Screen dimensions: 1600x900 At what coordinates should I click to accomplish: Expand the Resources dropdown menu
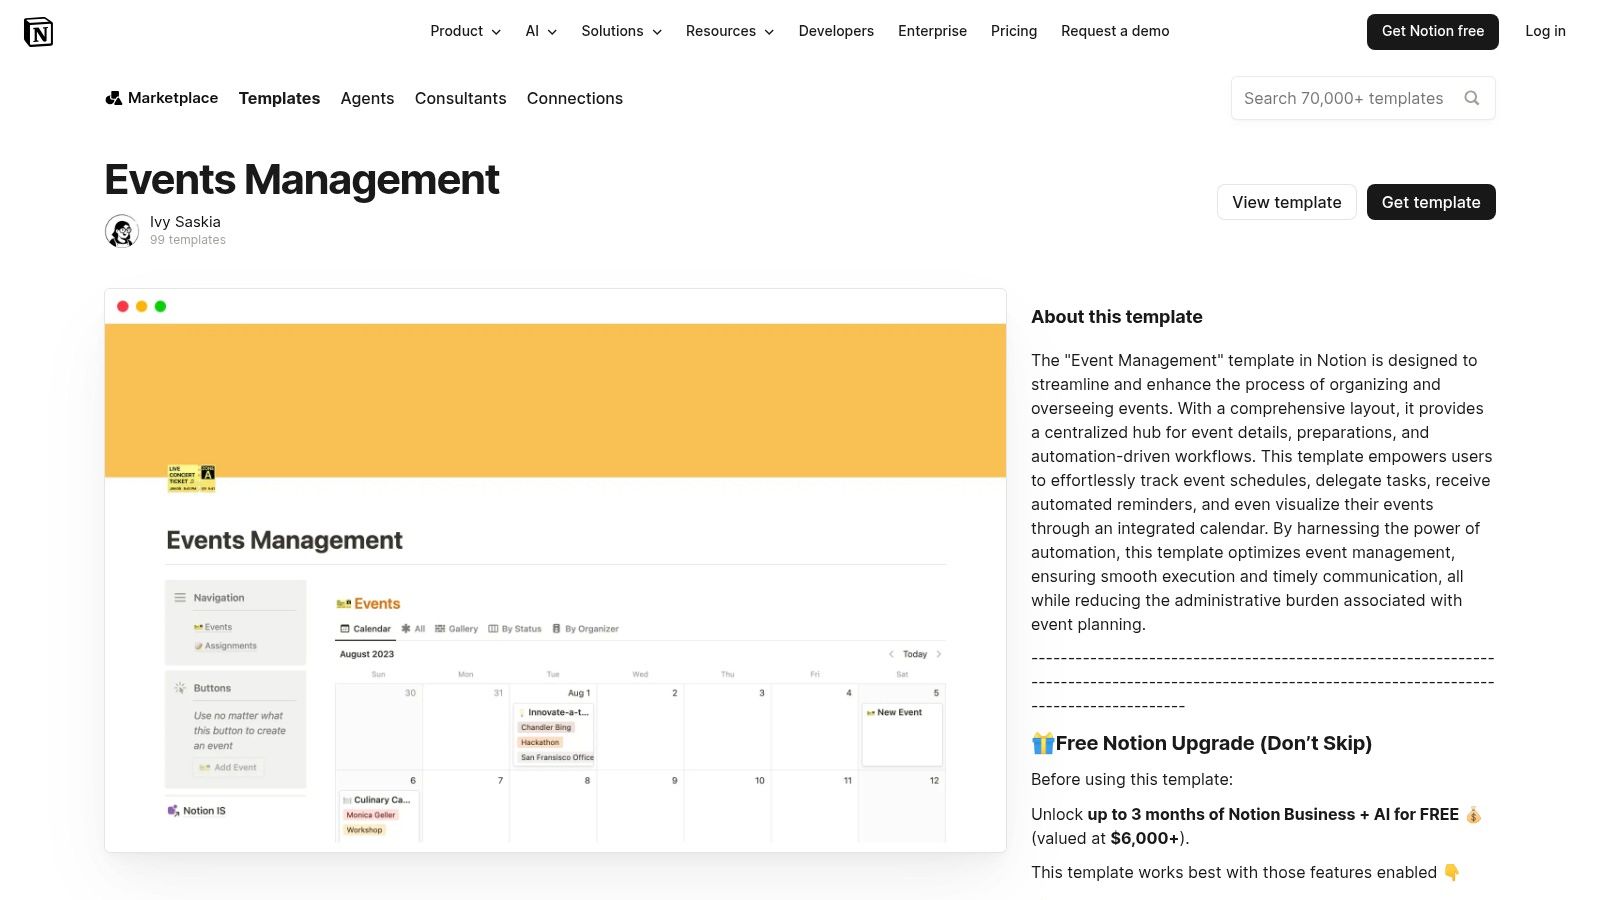click(x=730, y=31)
